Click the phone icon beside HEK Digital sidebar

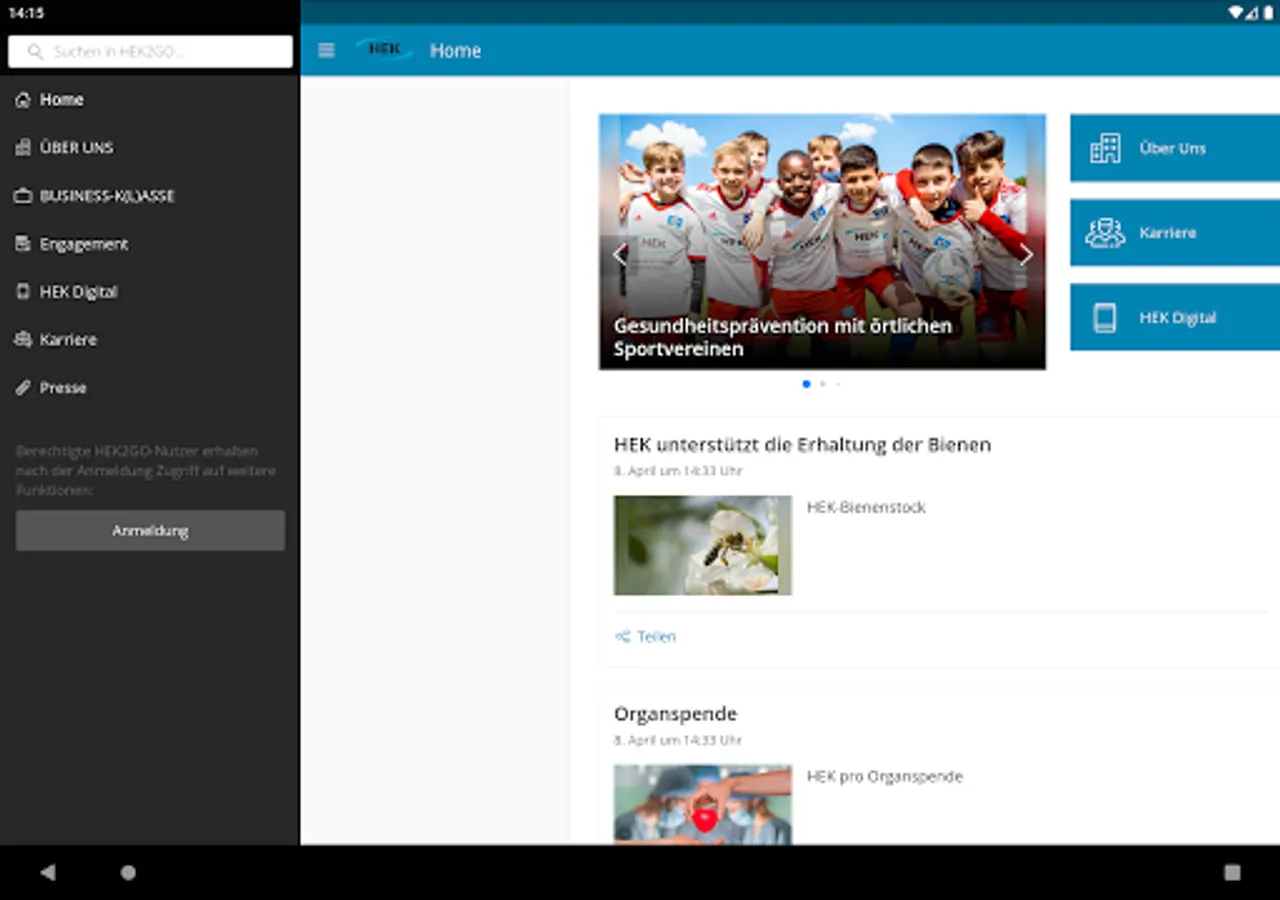pos(23,292)
